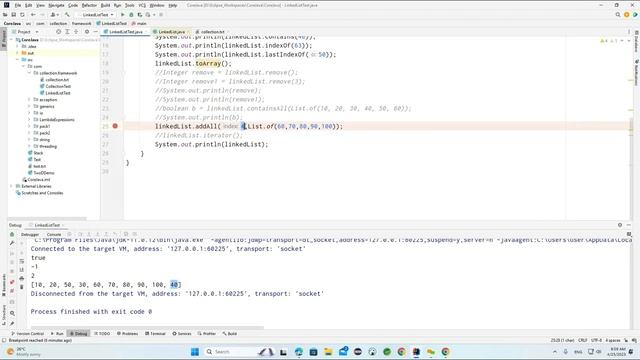
Task: Click the Debug bug icon in the toolbar
Action: coord(131,15)
